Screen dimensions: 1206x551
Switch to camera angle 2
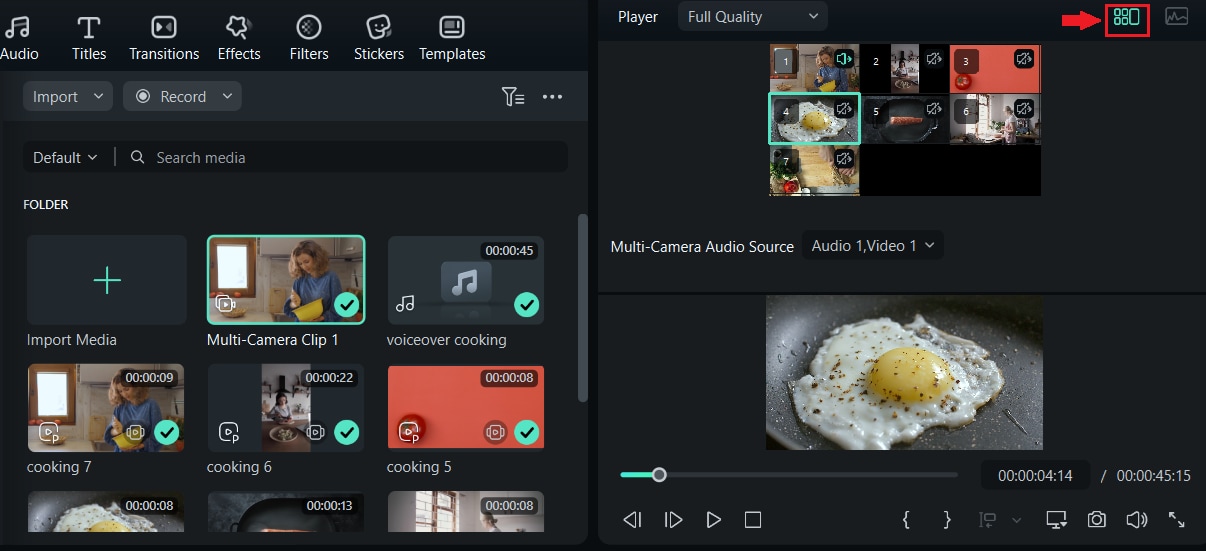tap(904, 68)
